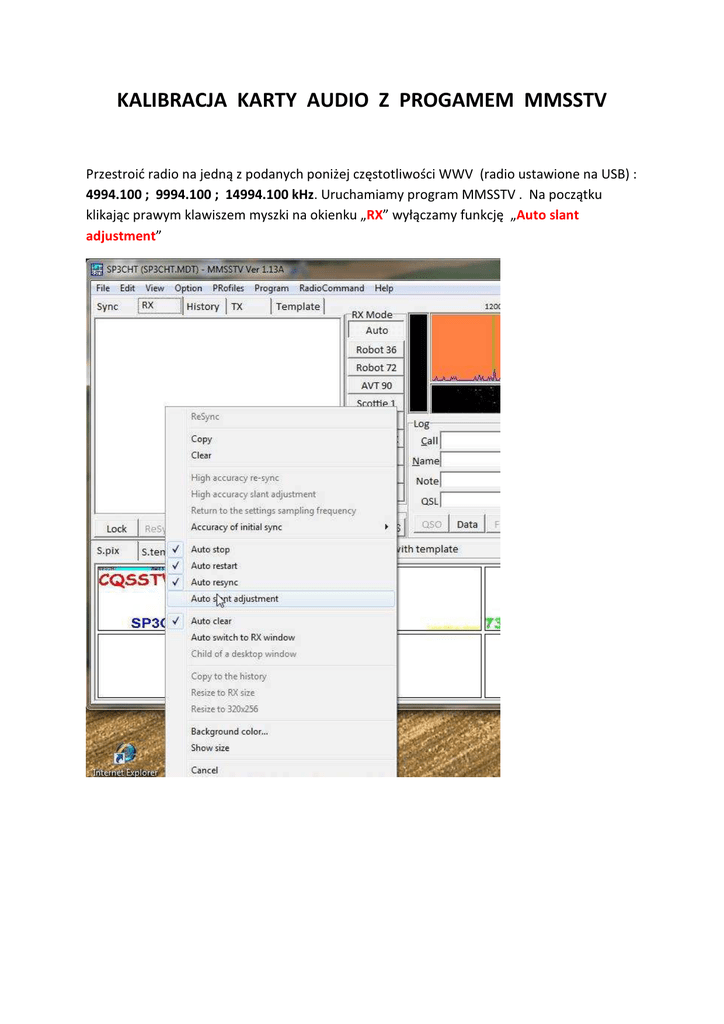The image size is (724, 1024).
Task: Toggle Auto slant adjustment
Action: point(235,599)
